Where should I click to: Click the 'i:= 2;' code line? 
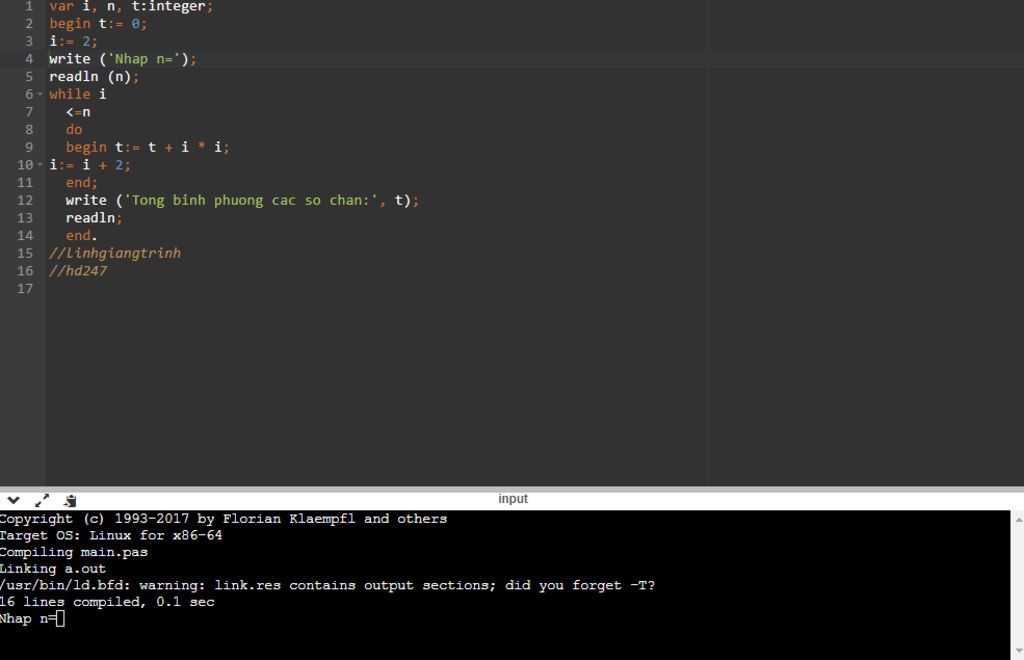point(73,41)
